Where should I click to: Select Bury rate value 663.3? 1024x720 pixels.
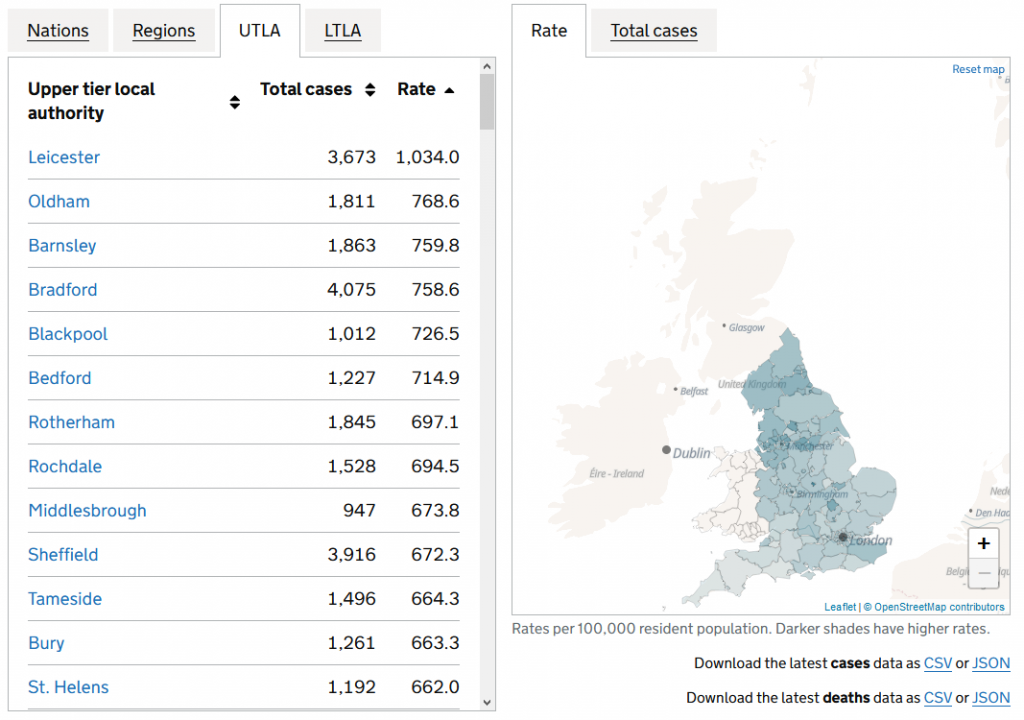tap(435, 644)
